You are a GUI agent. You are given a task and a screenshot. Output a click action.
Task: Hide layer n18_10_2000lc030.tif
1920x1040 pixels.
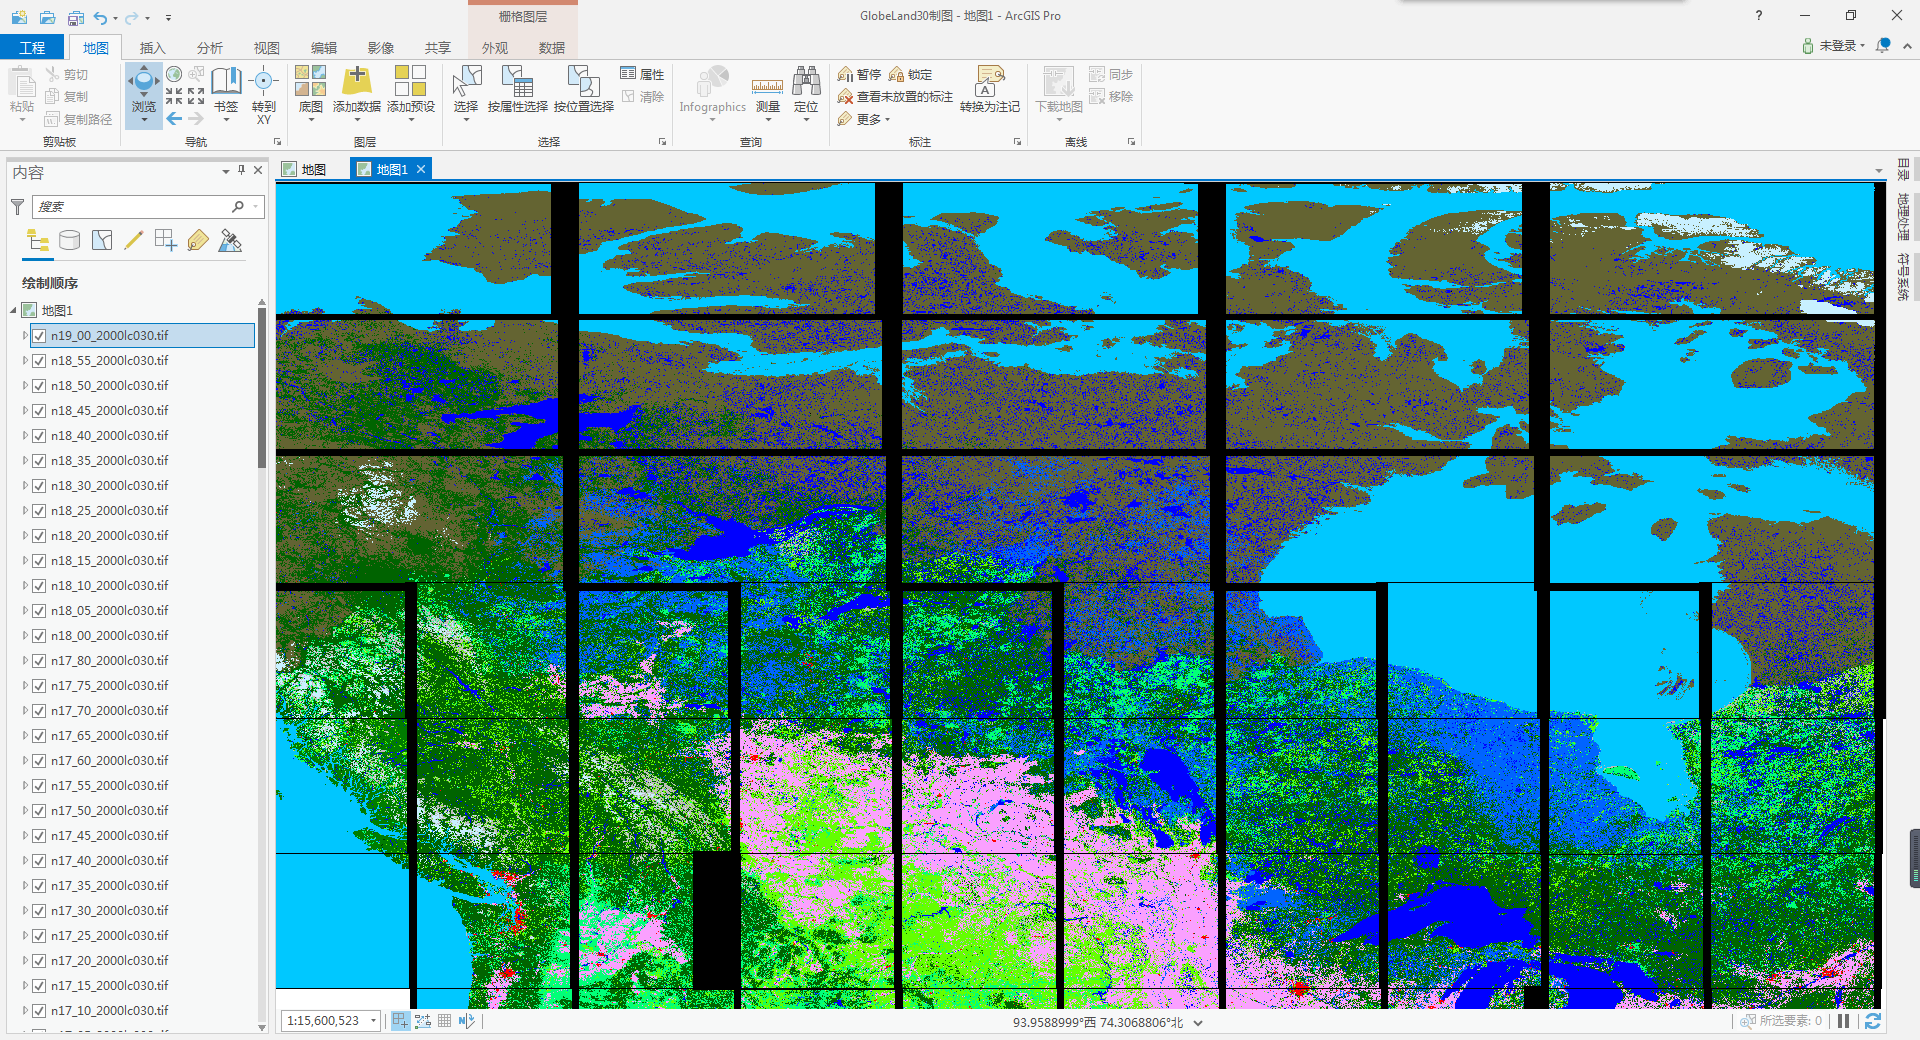[39, 586]
